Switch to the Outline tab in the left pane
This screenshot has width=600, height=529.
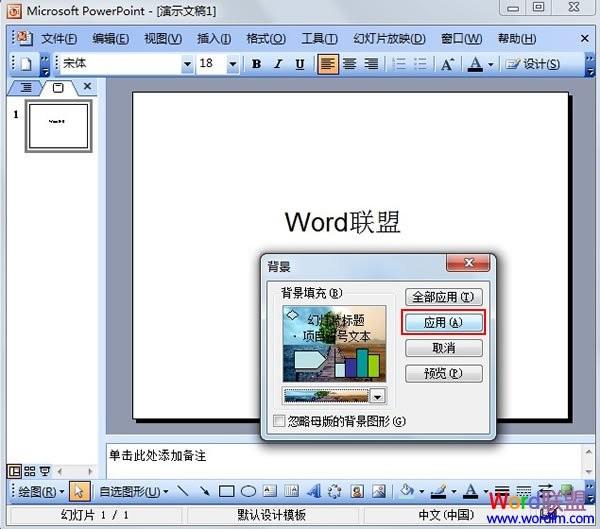26,88
